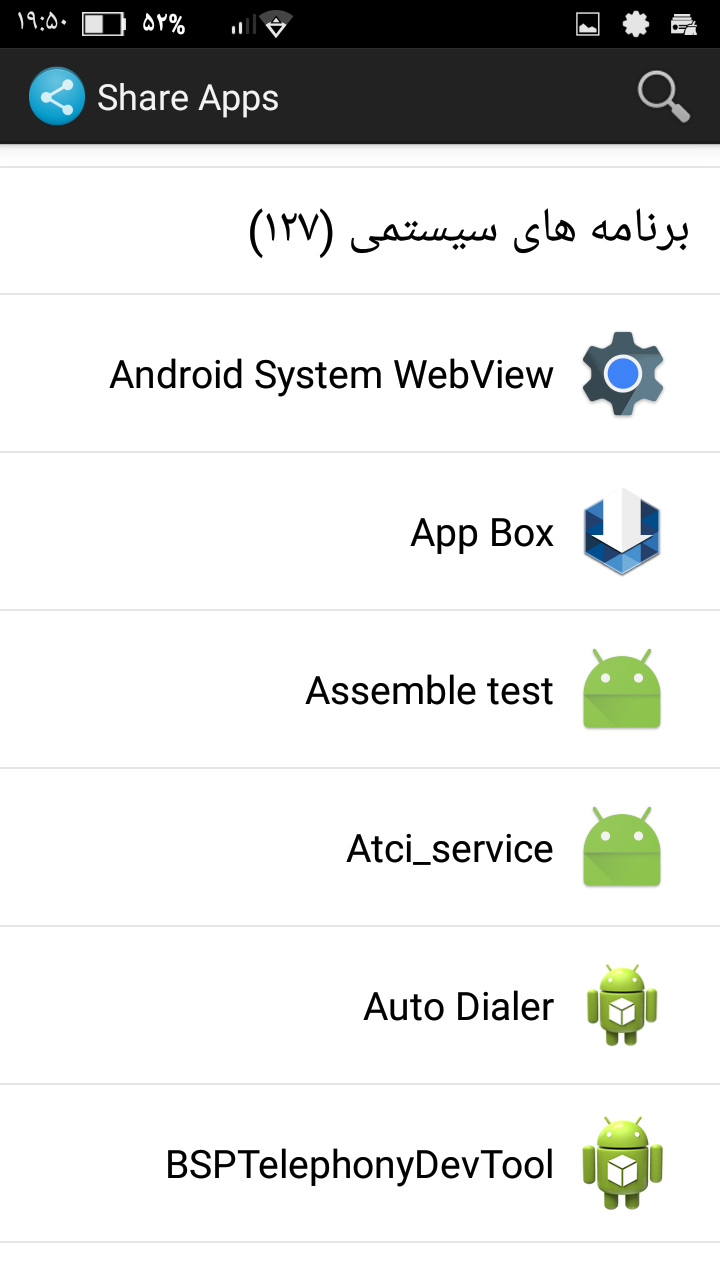Tap the BSPTelephonyDevTool robot icon

tap(622, 1164)
